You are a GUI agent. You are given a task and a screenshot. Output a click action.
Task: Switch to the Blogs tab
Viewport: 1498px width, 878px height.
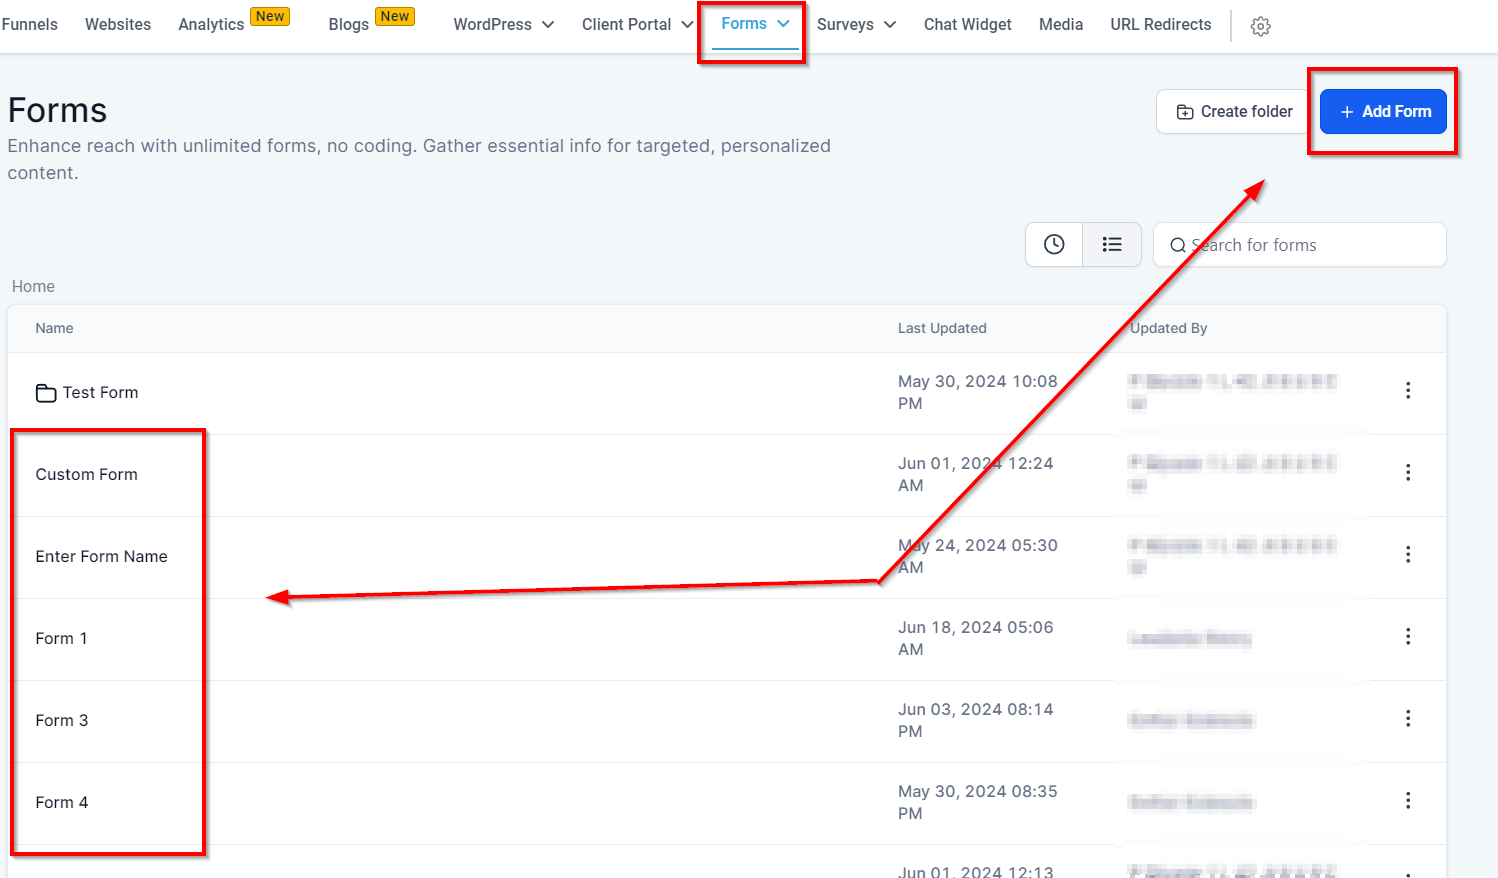tap(348, 24)
